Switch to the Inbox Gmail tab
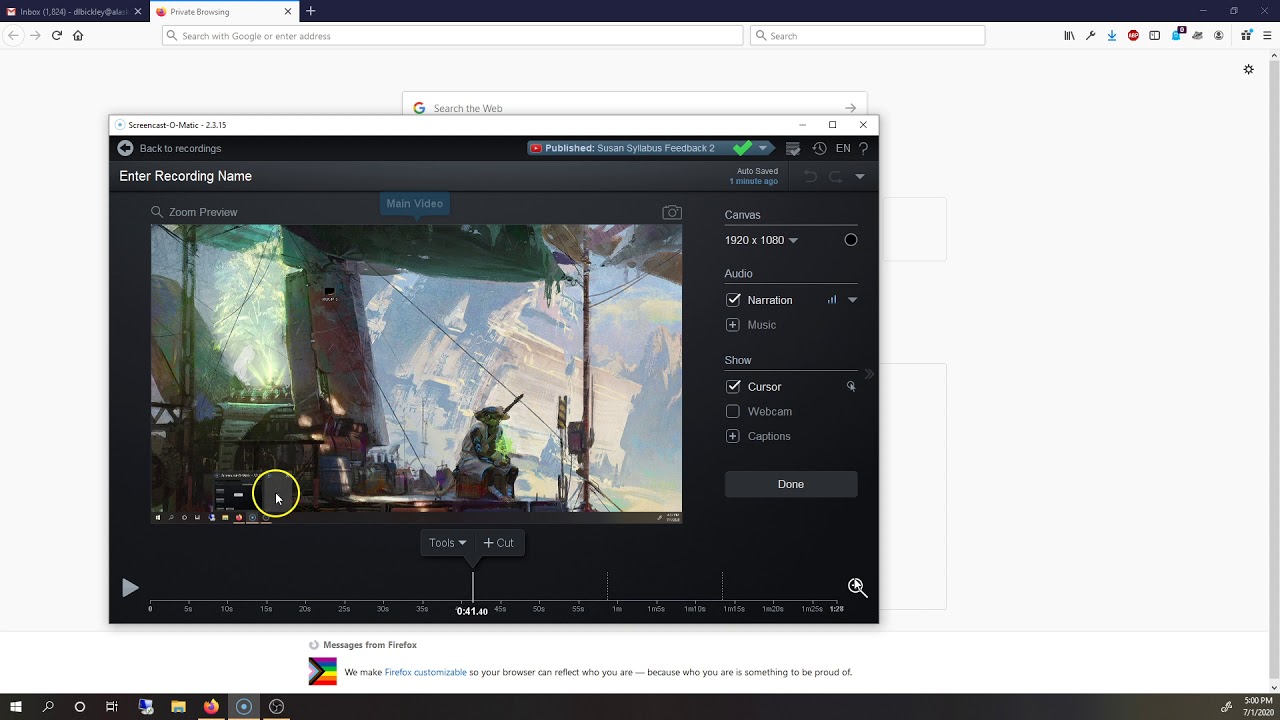Screen dimensions: 1280x720 click(75, 11)
